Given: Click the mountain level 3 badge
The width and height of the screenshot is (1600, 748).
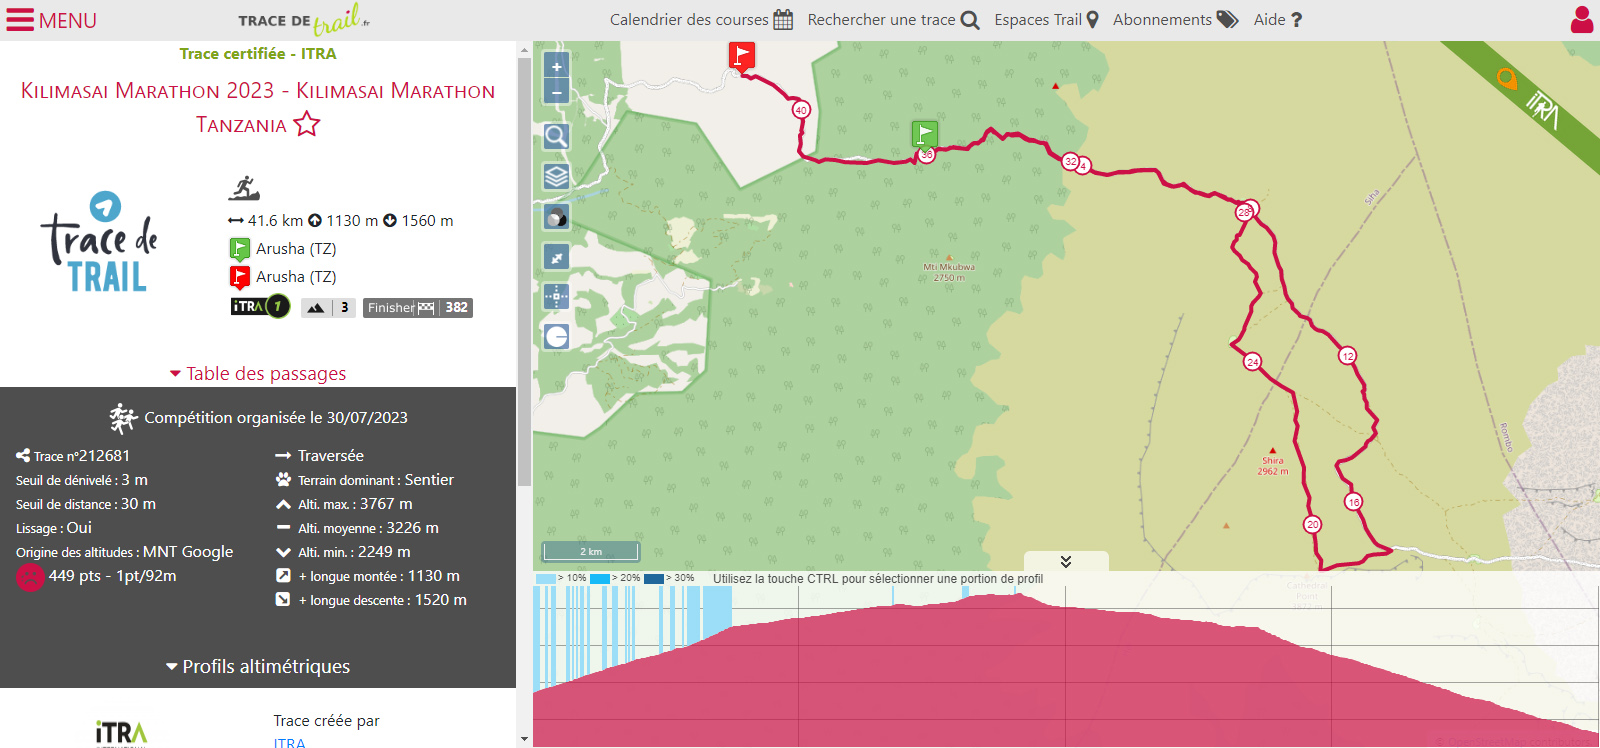Looking at the screenshot, I should pos(329,308).
